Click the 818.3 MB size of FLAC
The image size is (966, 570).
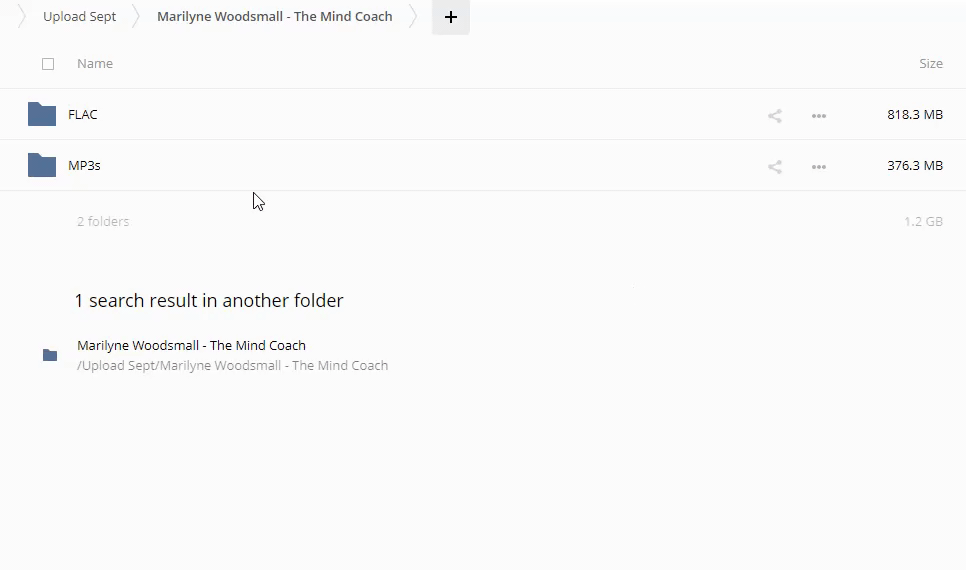tap(914, 115)
